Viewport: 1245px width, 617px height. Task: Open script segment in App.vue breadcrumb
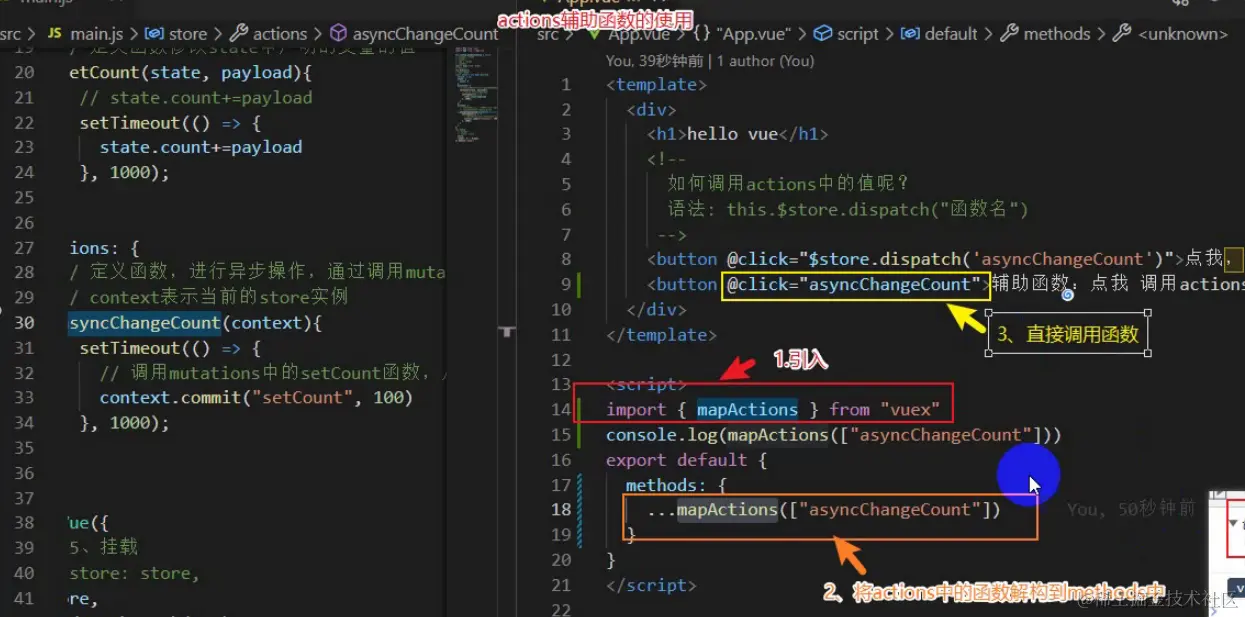pyautogui.click(x=858, y=34)
